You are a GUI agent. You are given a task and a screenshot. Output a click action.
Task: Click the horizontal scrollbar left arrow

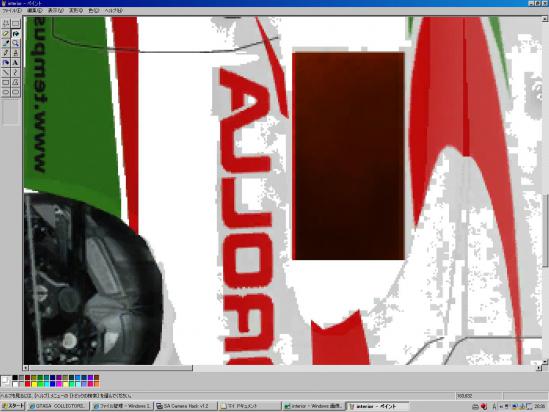tap(26, 368)
